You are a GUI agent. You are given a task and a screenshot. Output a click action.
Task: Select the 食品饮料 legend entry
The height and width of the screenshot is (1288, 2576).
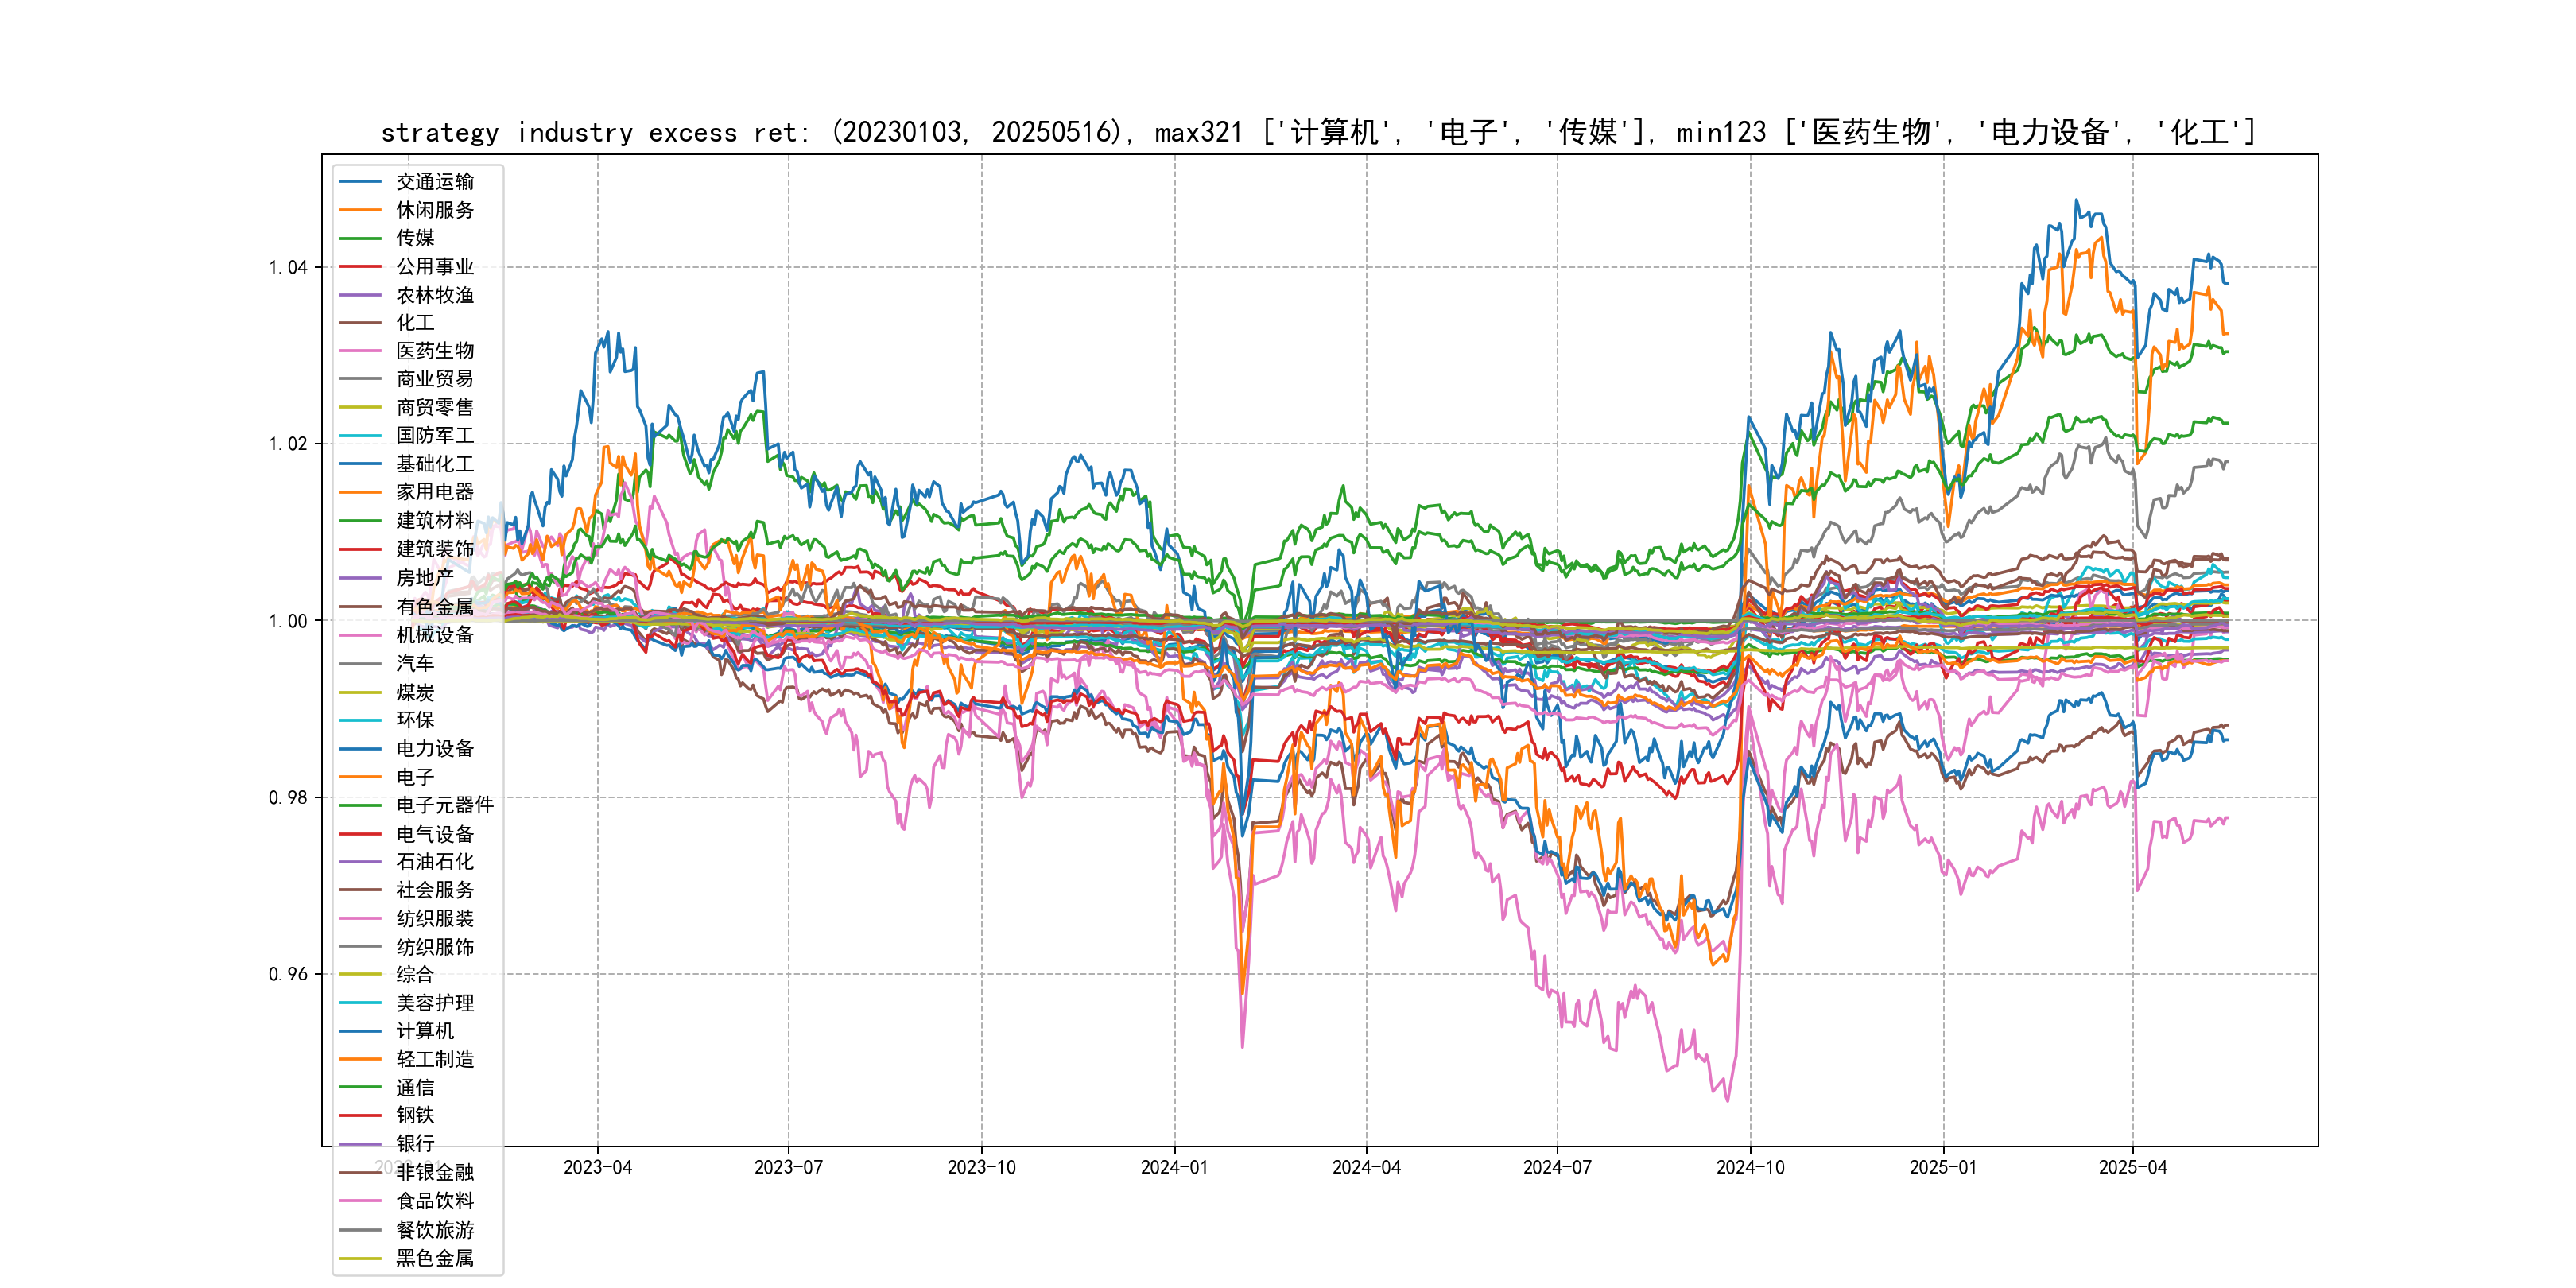tap(434, 1201)
